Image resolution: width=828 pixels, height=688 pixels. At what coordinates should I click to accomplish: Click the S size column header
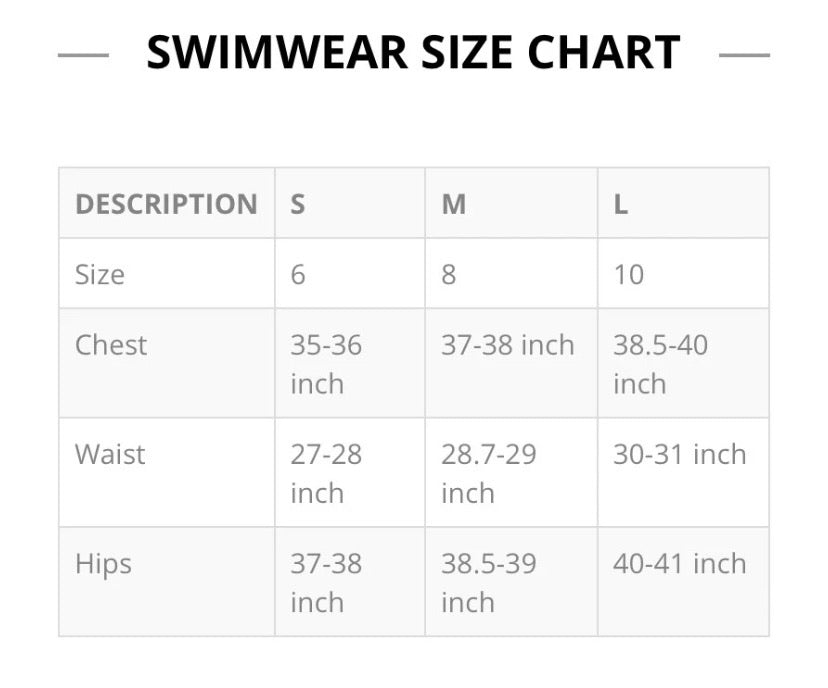pos(298,204)
